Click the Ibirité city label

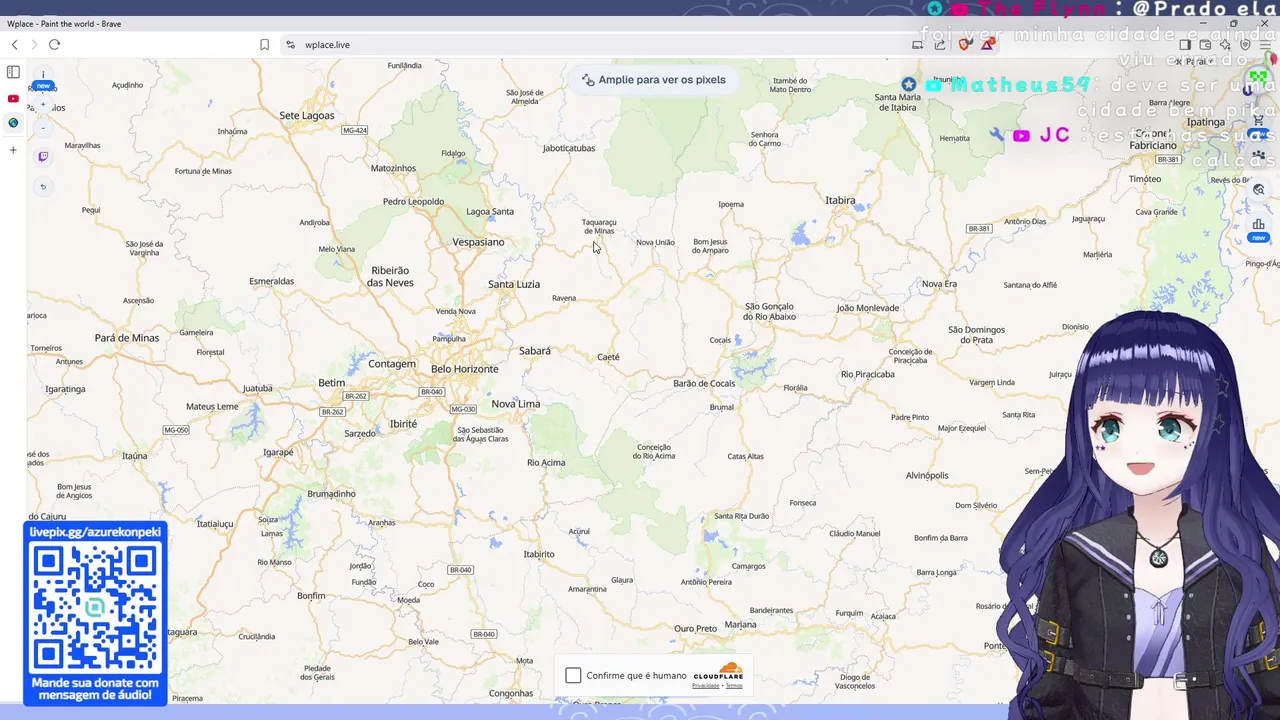tap(403, 424)
